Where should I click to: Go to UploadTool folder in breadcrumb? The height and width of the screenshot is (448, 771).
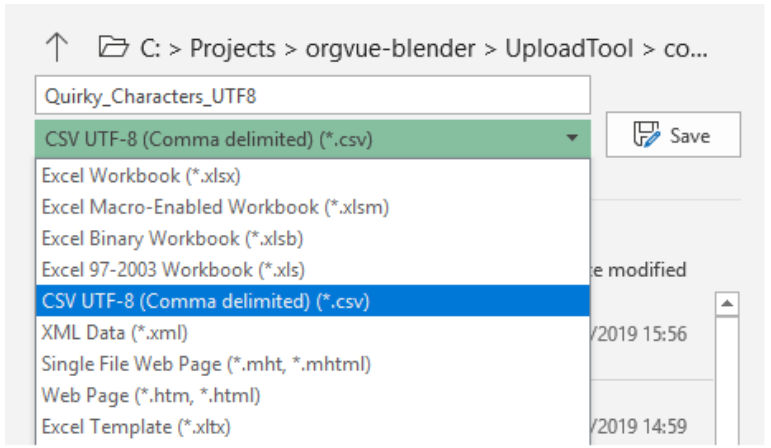point(569,49)
